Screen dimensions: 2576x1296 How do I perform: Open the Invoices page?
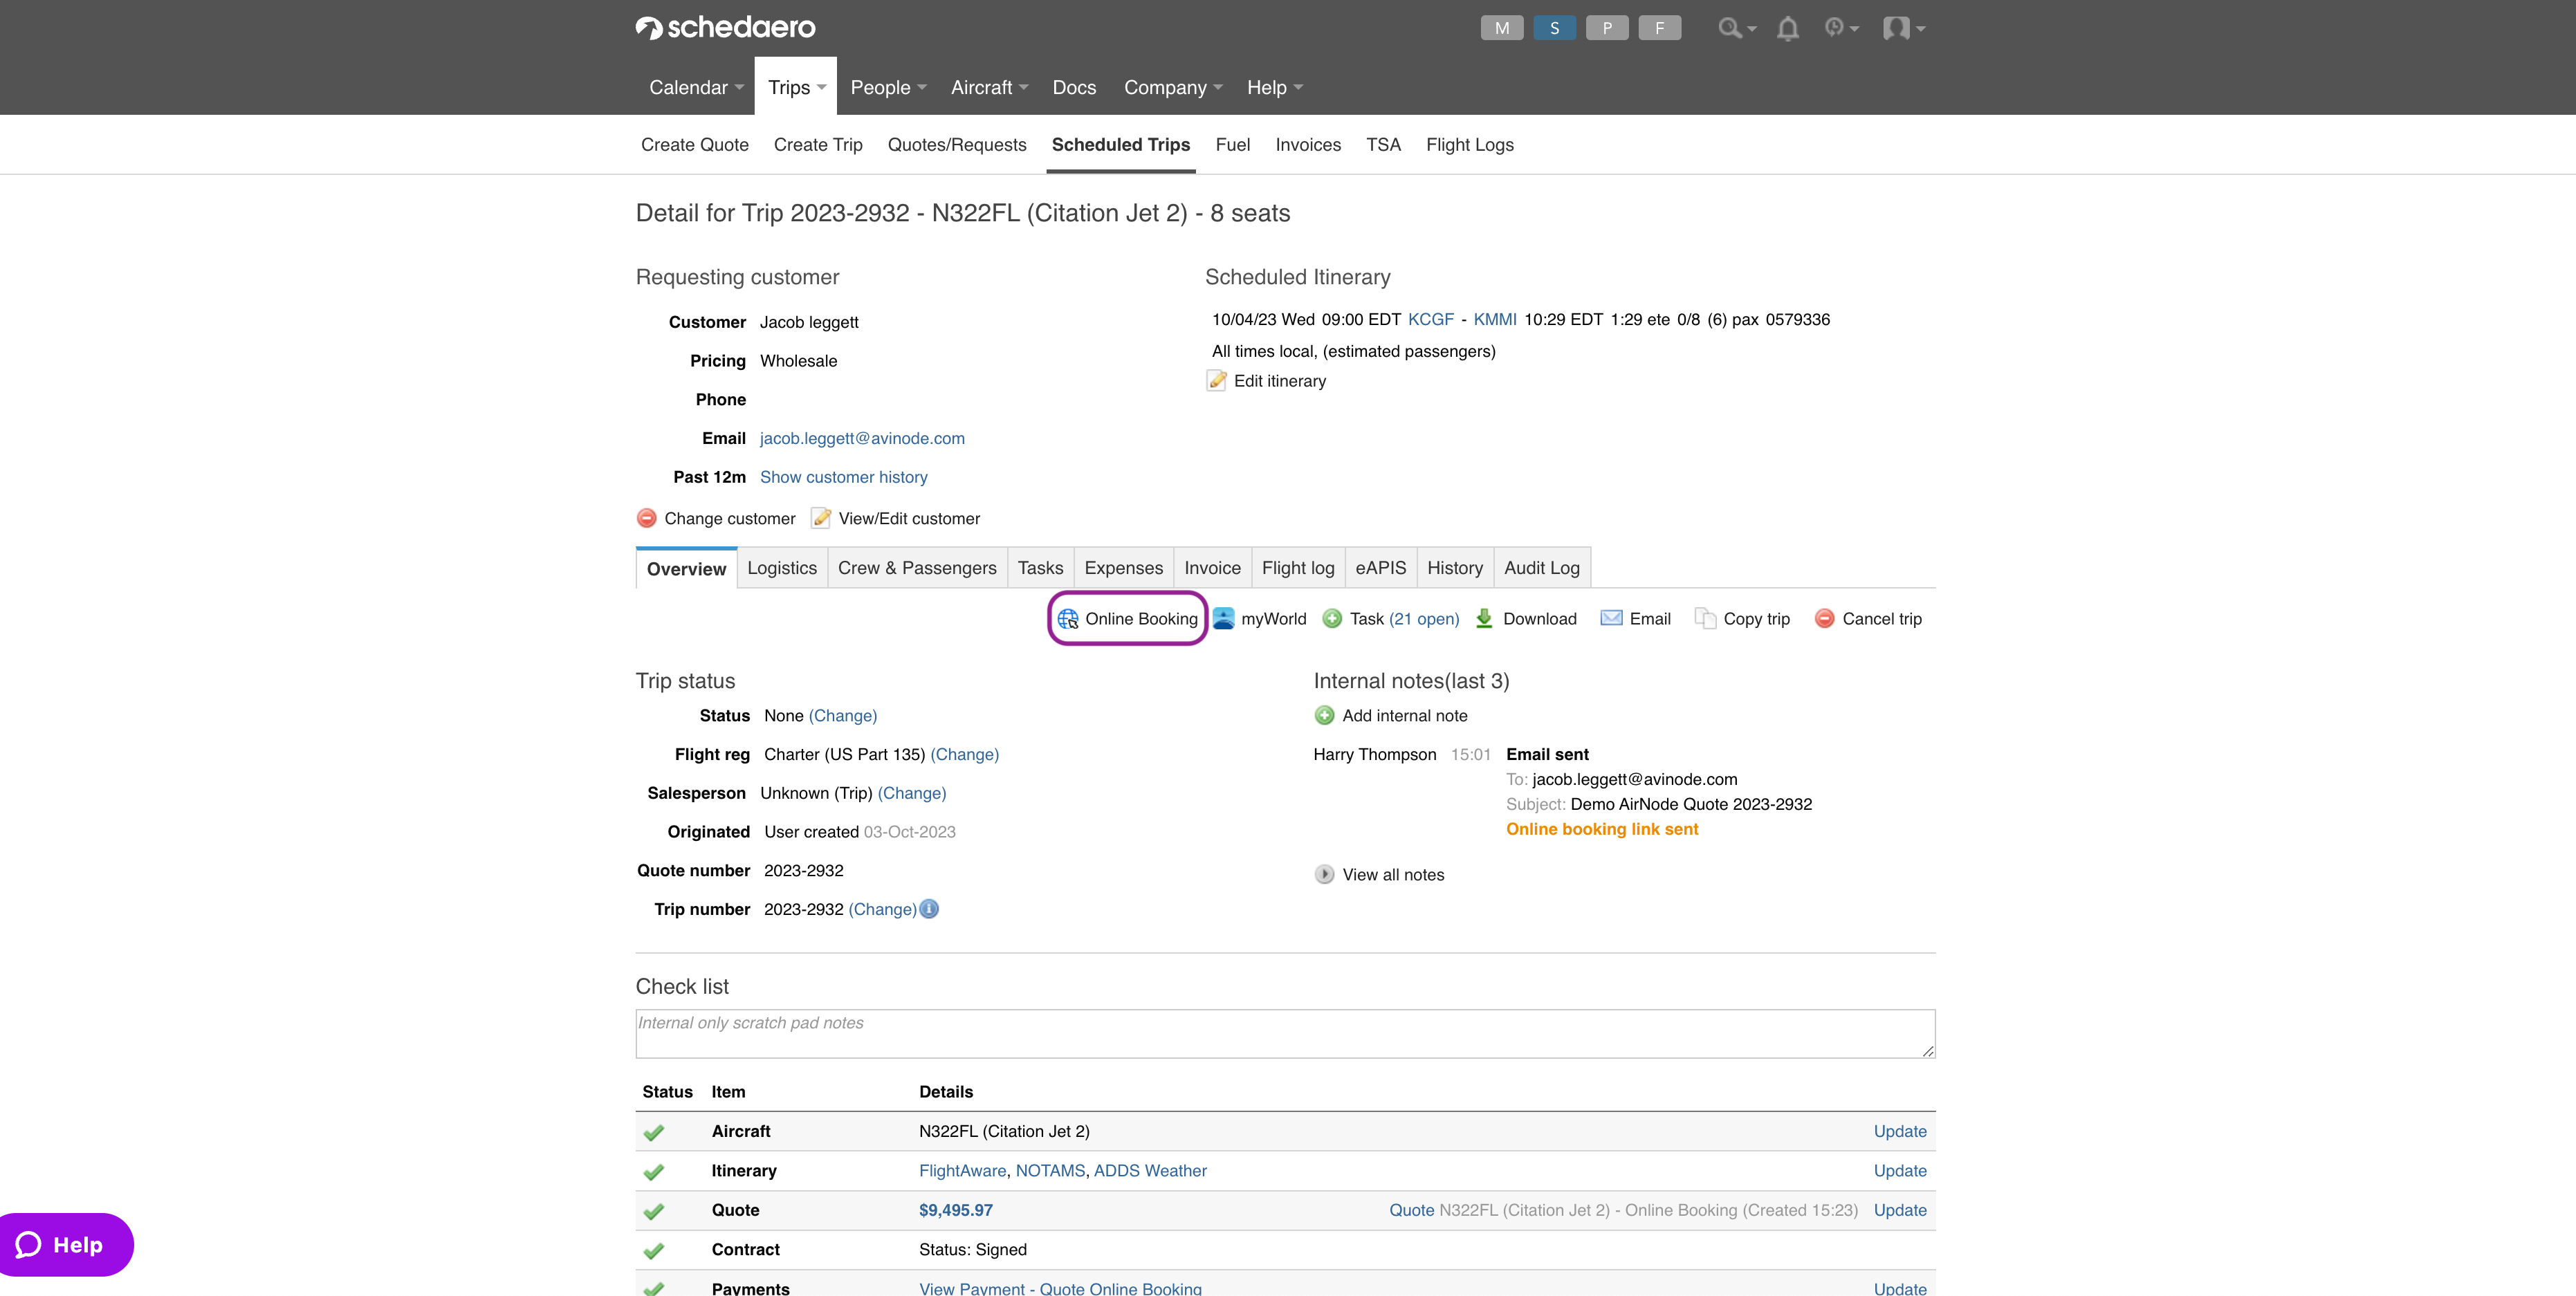pos(1308,145)
